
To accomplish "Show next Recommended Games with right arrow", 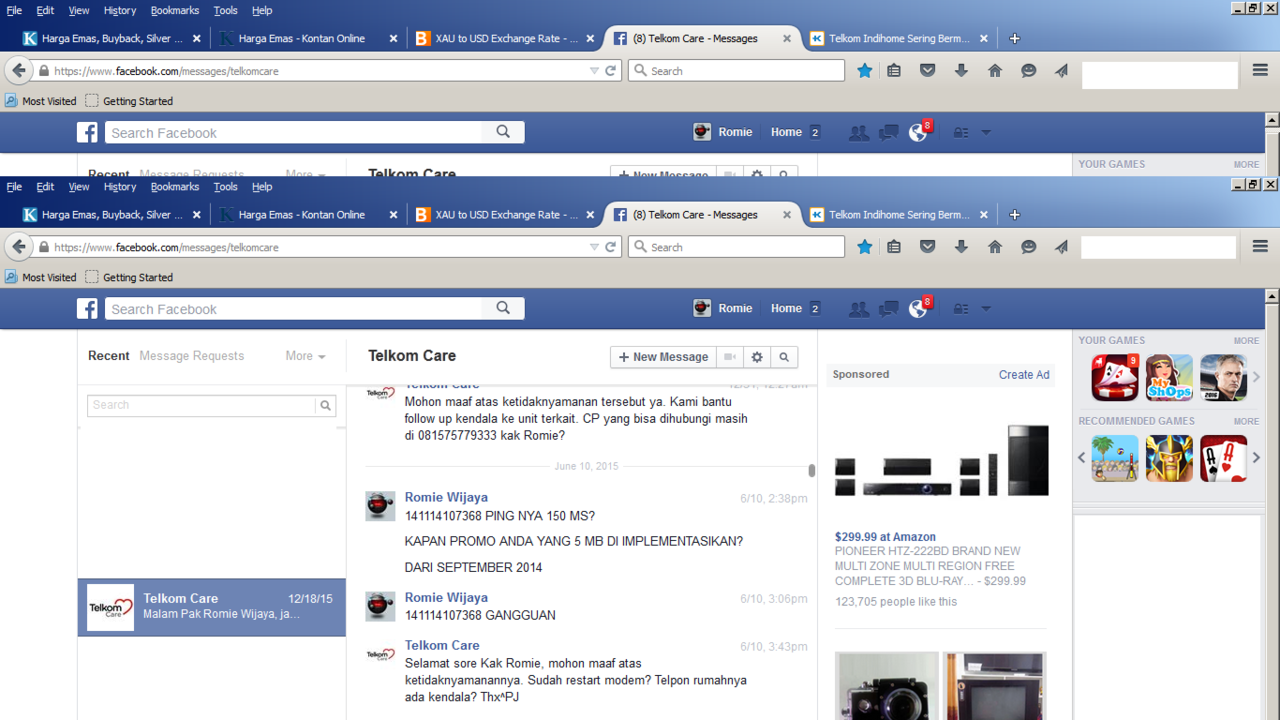I will pyautogui.click(x=1257, y=458).
